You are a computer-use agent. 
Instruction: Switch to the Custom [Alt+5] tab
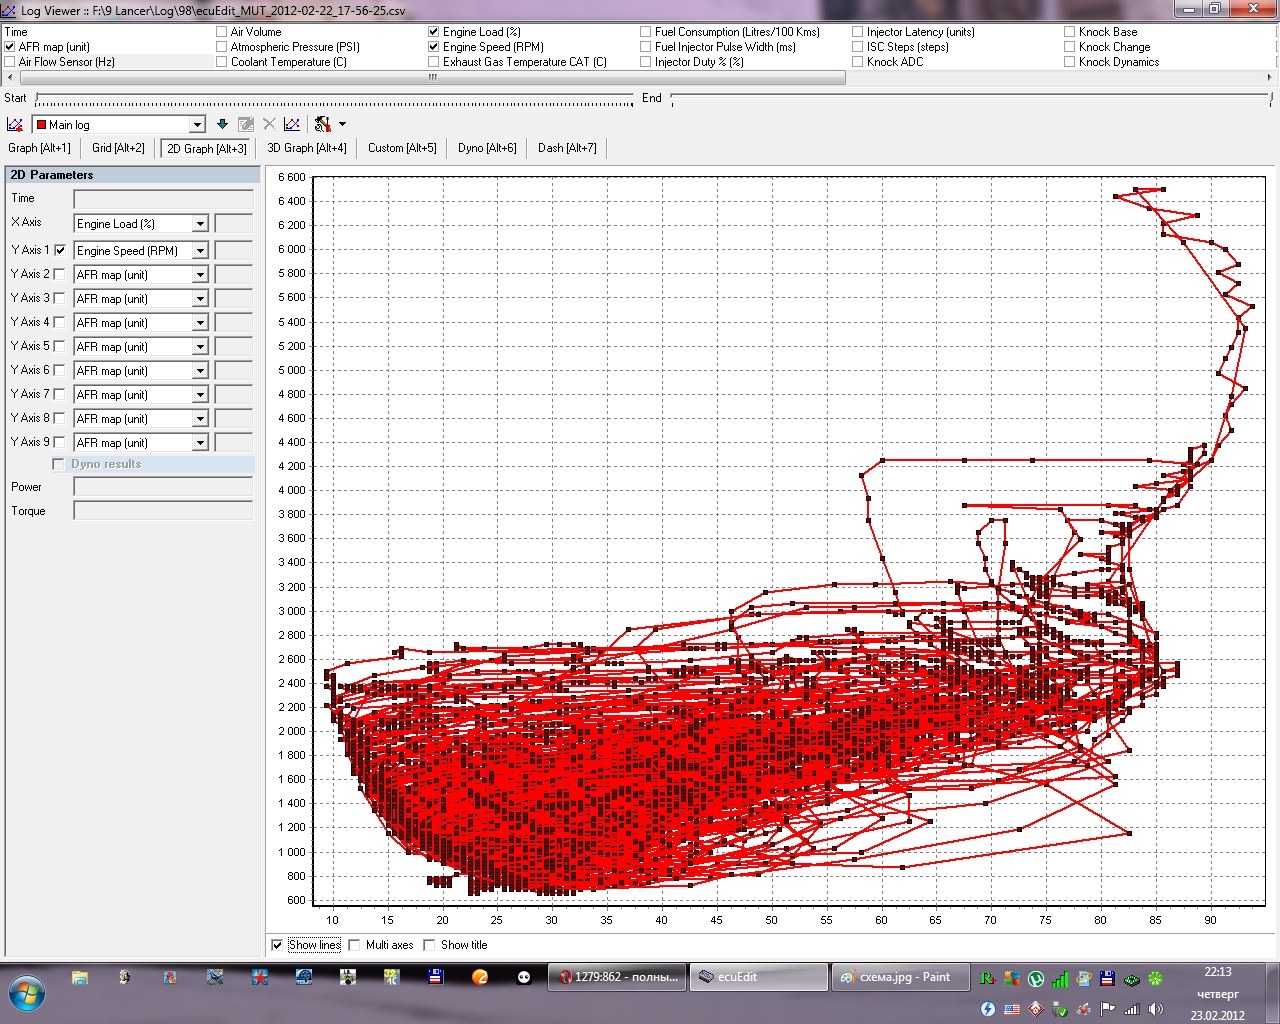[x=402, y=148]
